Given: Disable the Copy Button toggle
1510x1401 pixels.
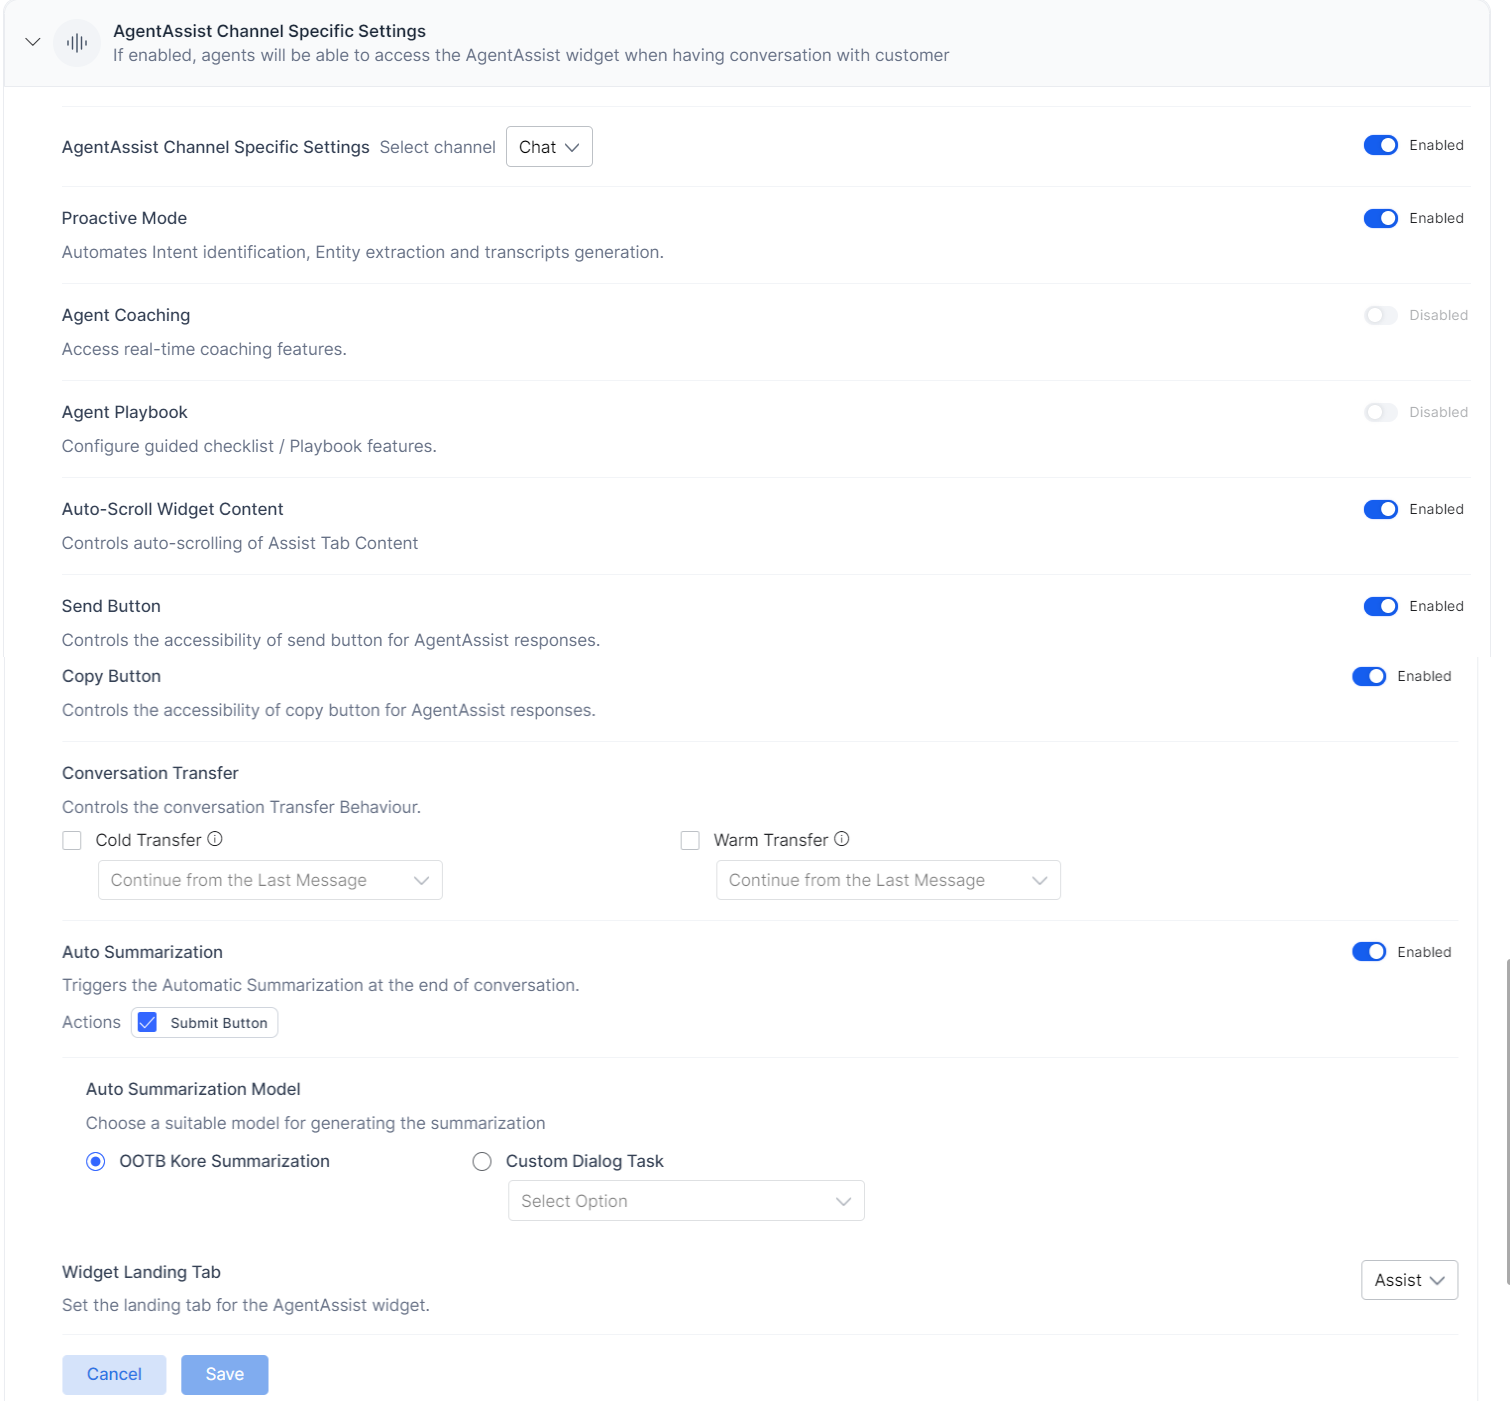Looking at the screenshot, I should 1369,676.
